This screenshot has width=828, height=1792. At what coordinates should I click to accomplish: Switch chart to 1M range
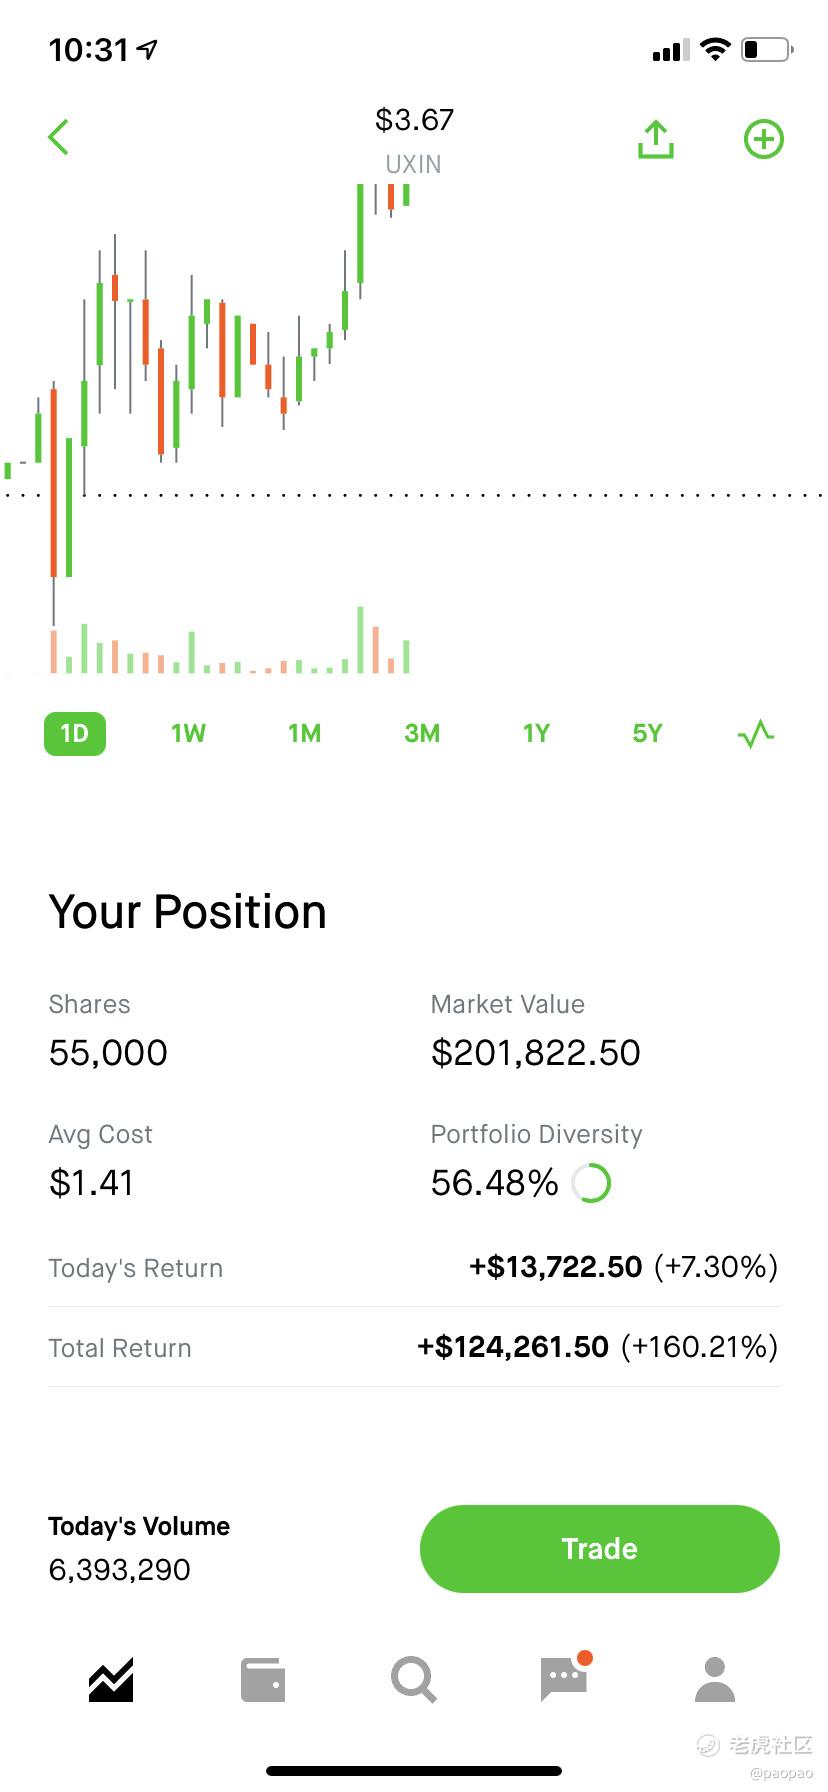pos(304,734)
